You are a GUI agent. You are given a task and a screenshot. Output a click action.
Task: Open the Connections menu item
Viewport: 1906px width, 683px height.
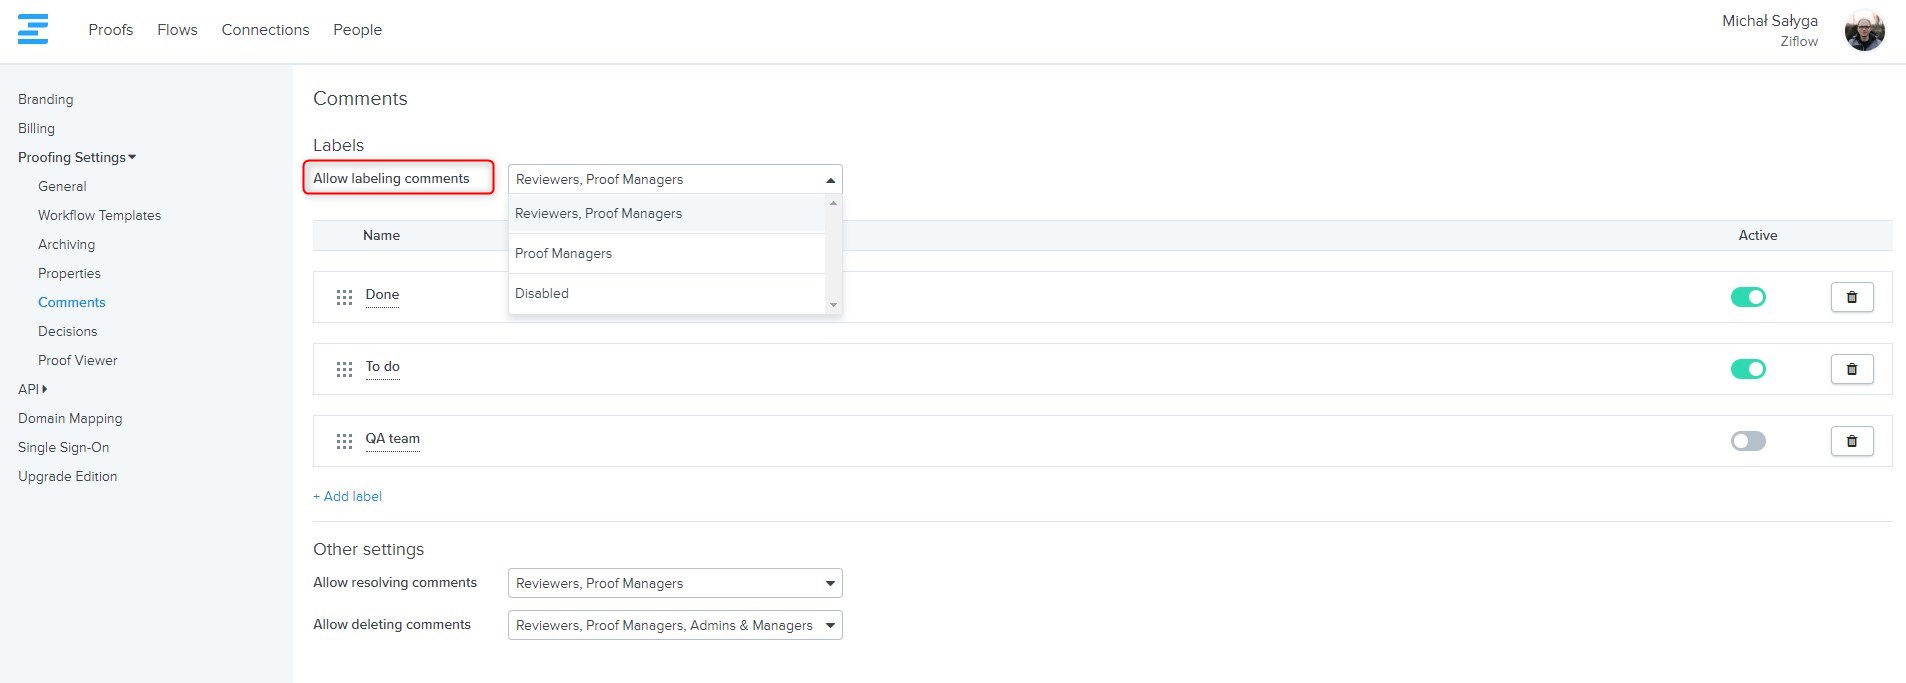coord(265,30)
